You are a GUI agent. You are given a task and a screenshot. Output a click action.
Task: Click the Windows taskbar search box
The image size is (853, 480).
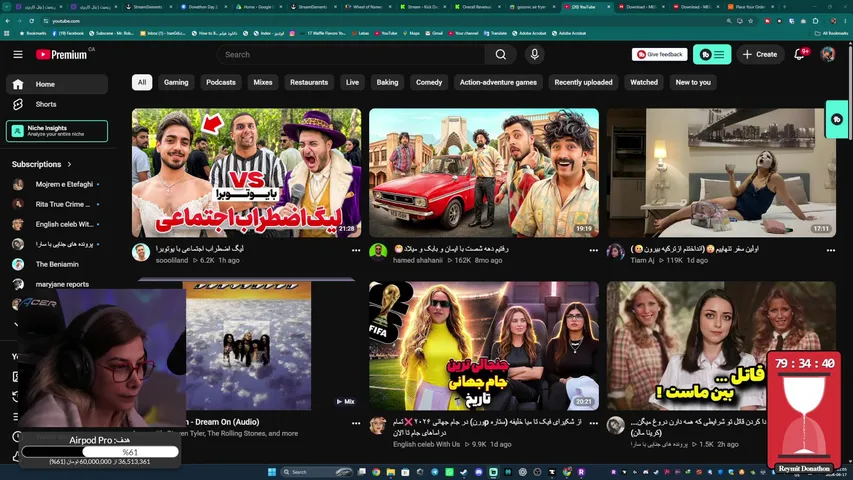[x=317, y=472]
